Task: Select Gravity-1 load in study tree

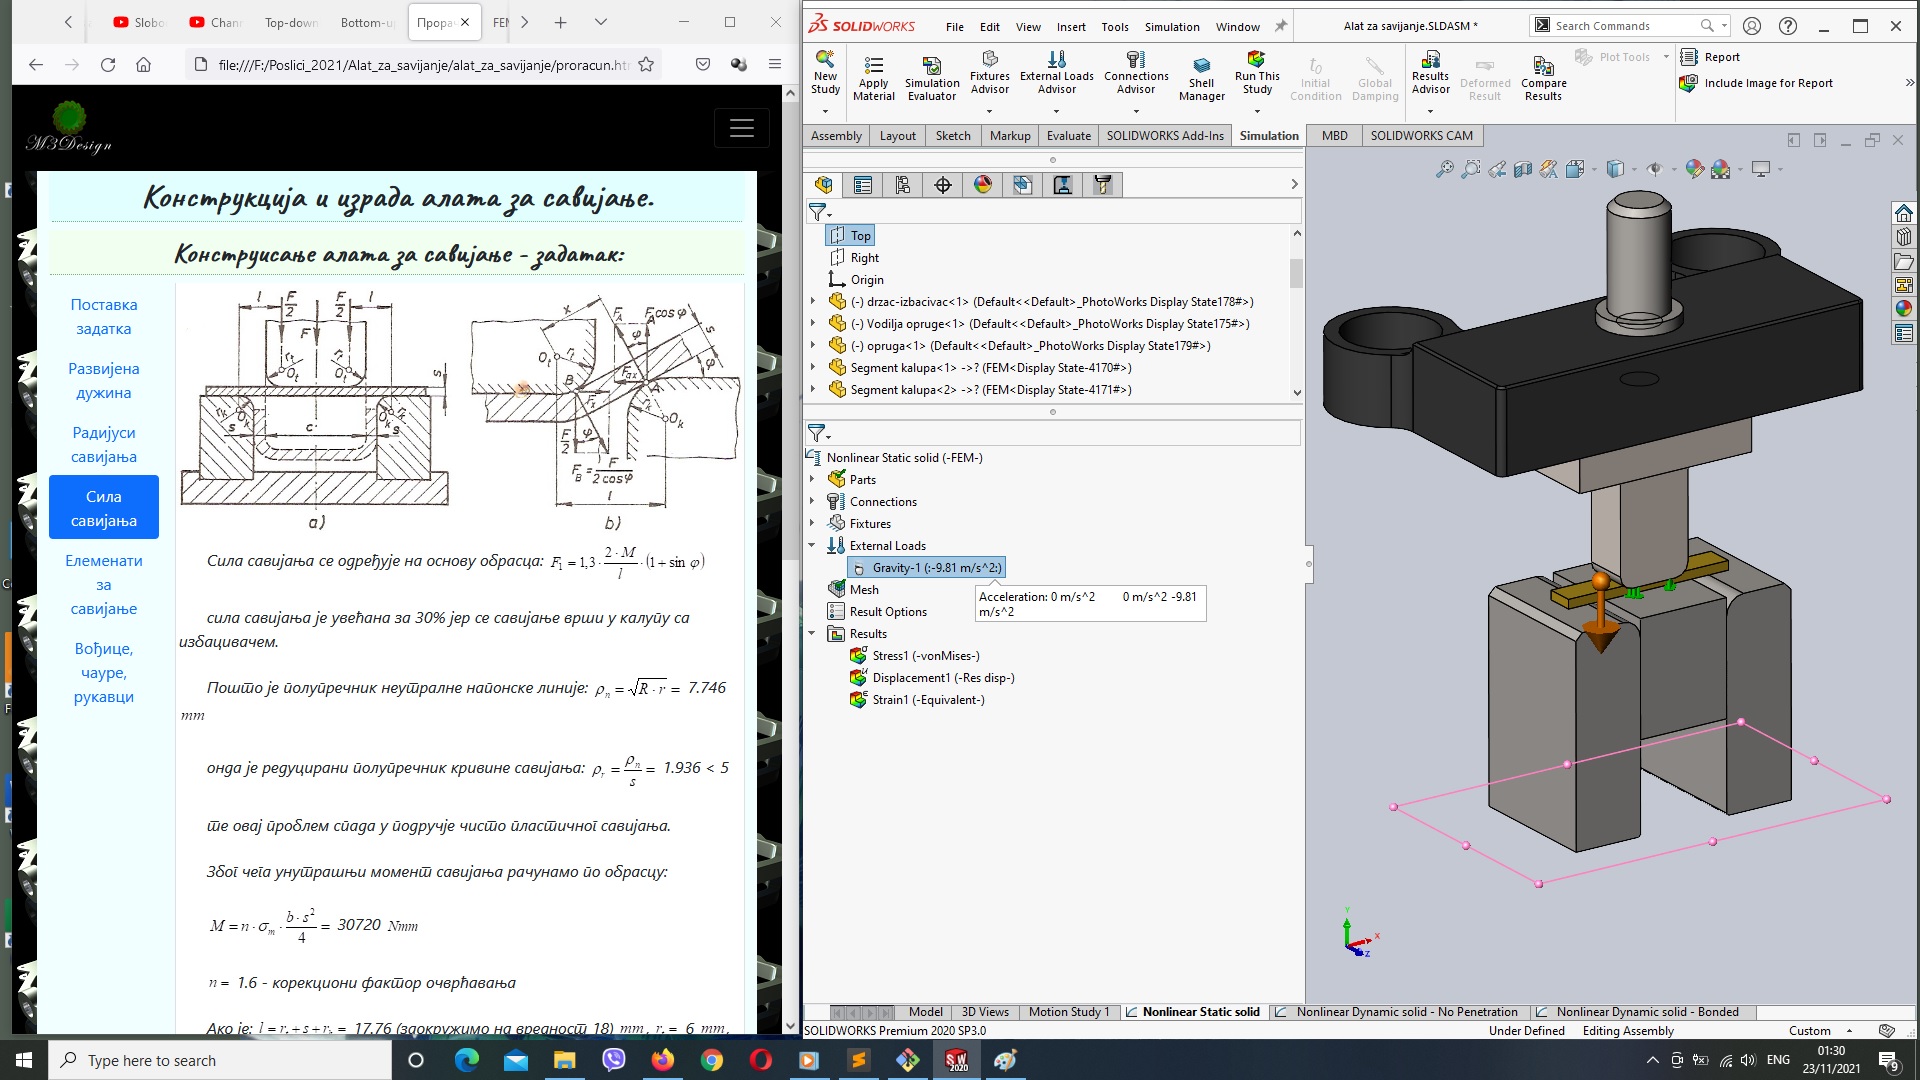Action: (x=926, y=568)
